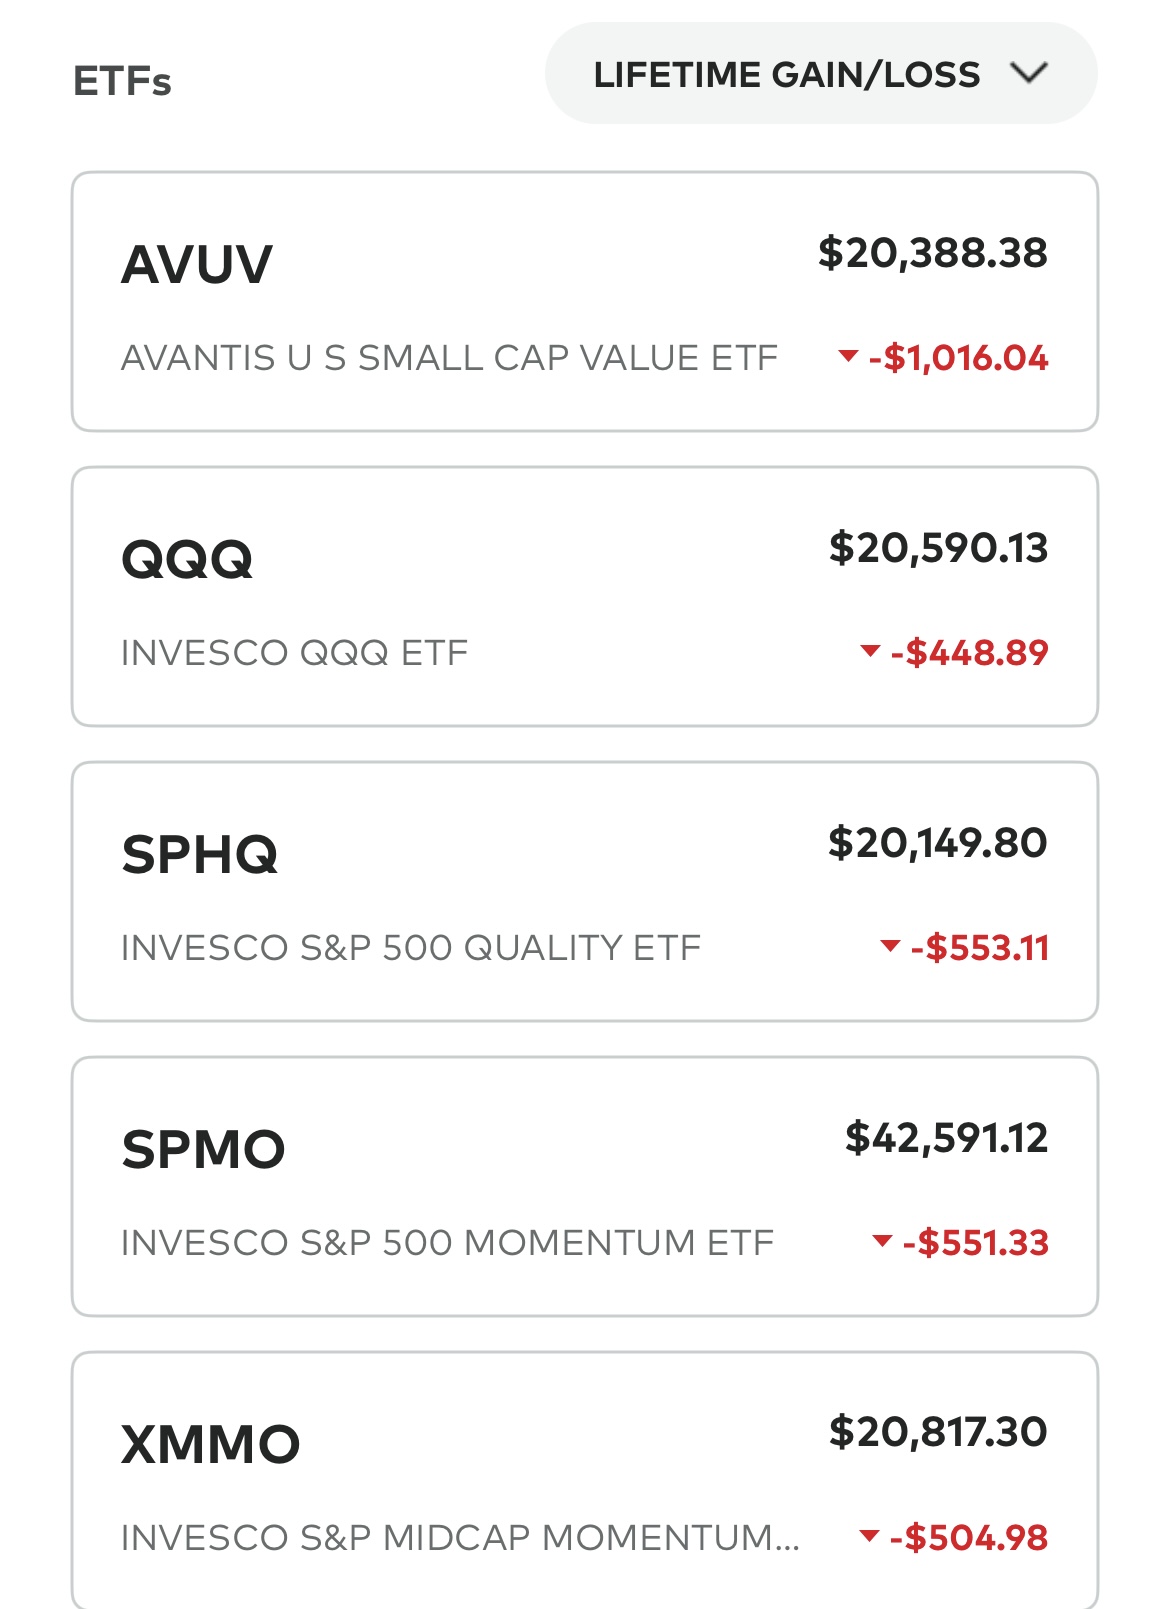Click the red down arrow beside -$551.33
Screen dimensions: 1170x1609
[x=882, y=1241]
